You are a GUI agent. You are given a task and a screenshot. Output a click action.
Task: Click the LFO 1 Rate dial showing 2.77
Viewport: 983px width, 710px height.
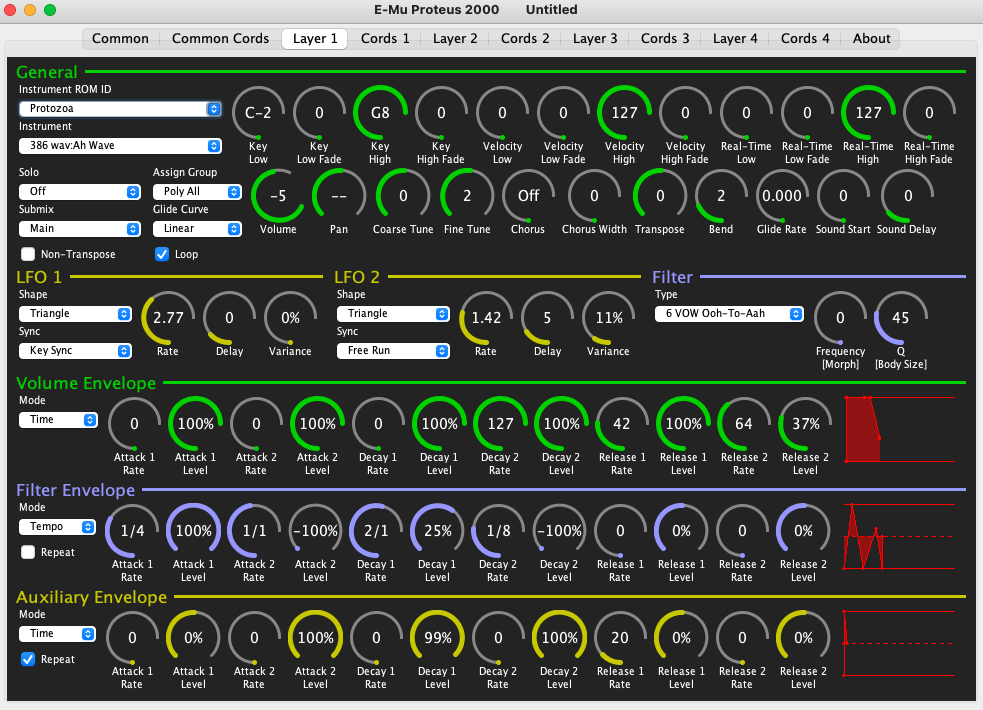(168, 318)
